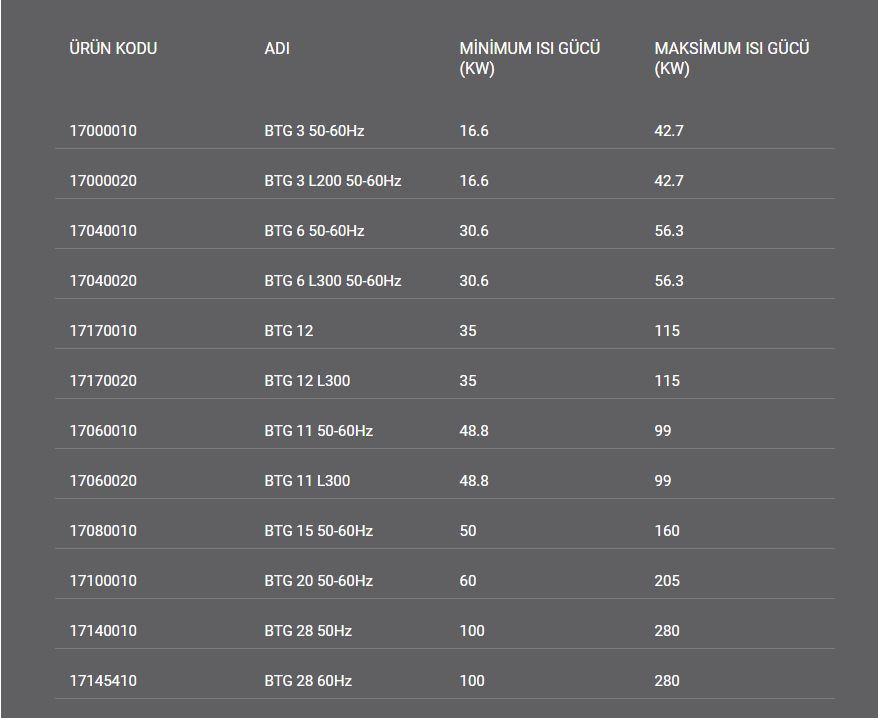Click product code 17040010
Screen dimensions: 878x718
(x=103, y=231)
